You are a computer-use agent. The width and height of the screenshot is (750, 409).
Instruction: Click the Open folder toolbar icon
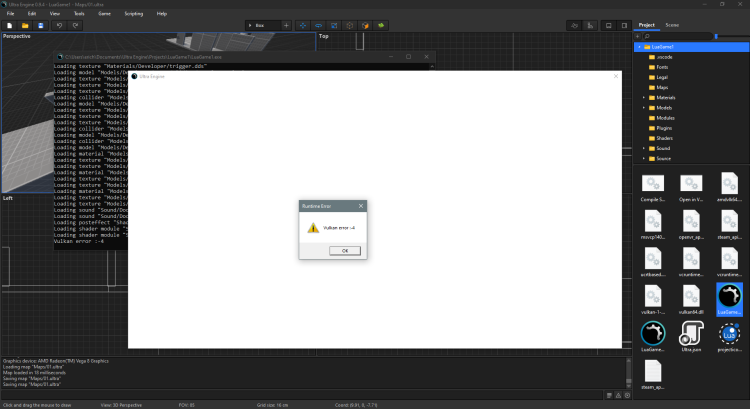(x=25, y=25)
